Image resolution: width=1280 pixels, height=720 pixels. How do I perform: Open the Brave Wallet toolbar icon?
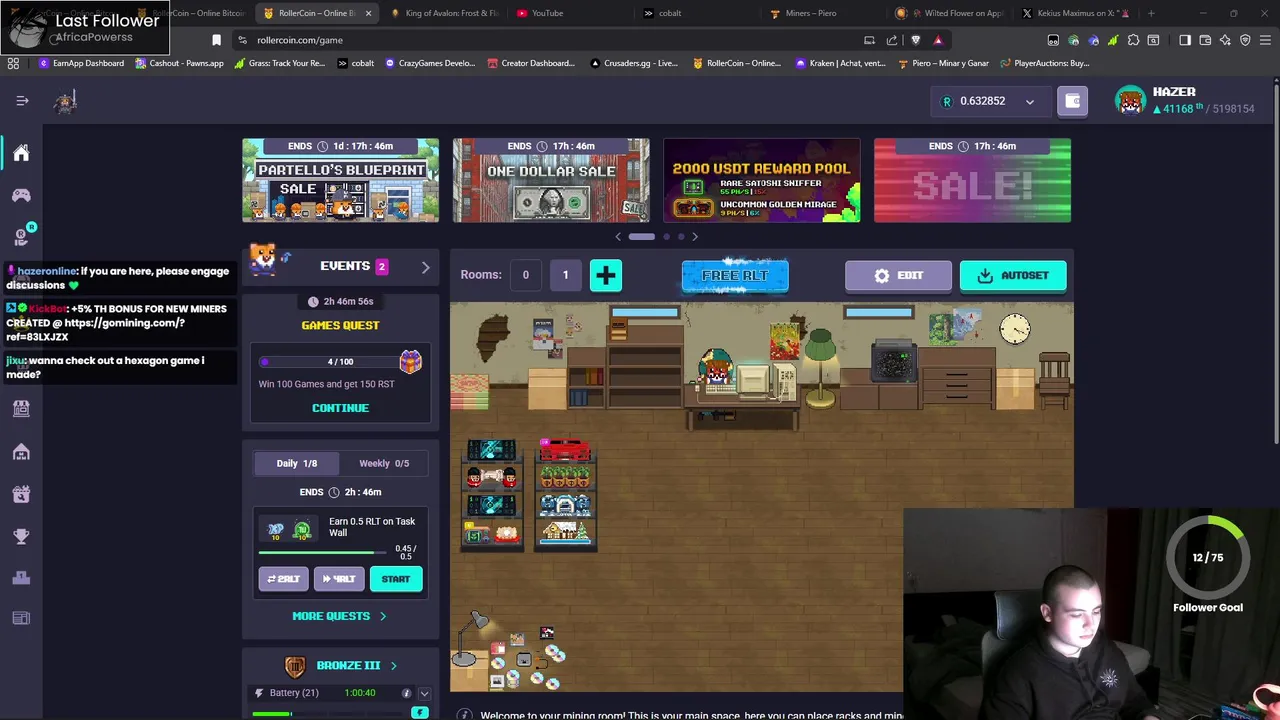(x=1205, y=40)
